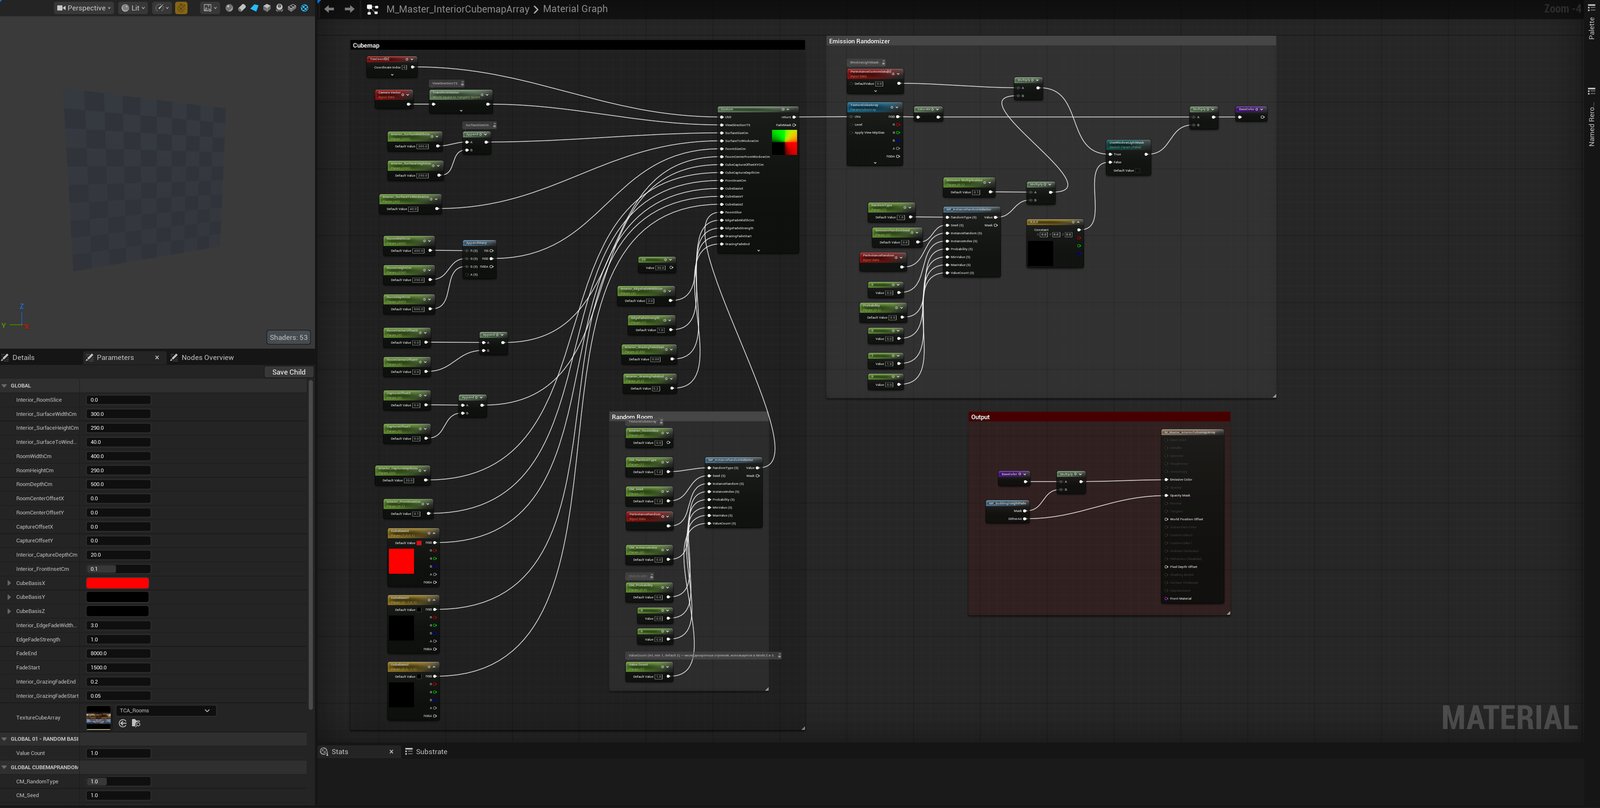Open the Named Reroutes side tab

point(1591,118)
